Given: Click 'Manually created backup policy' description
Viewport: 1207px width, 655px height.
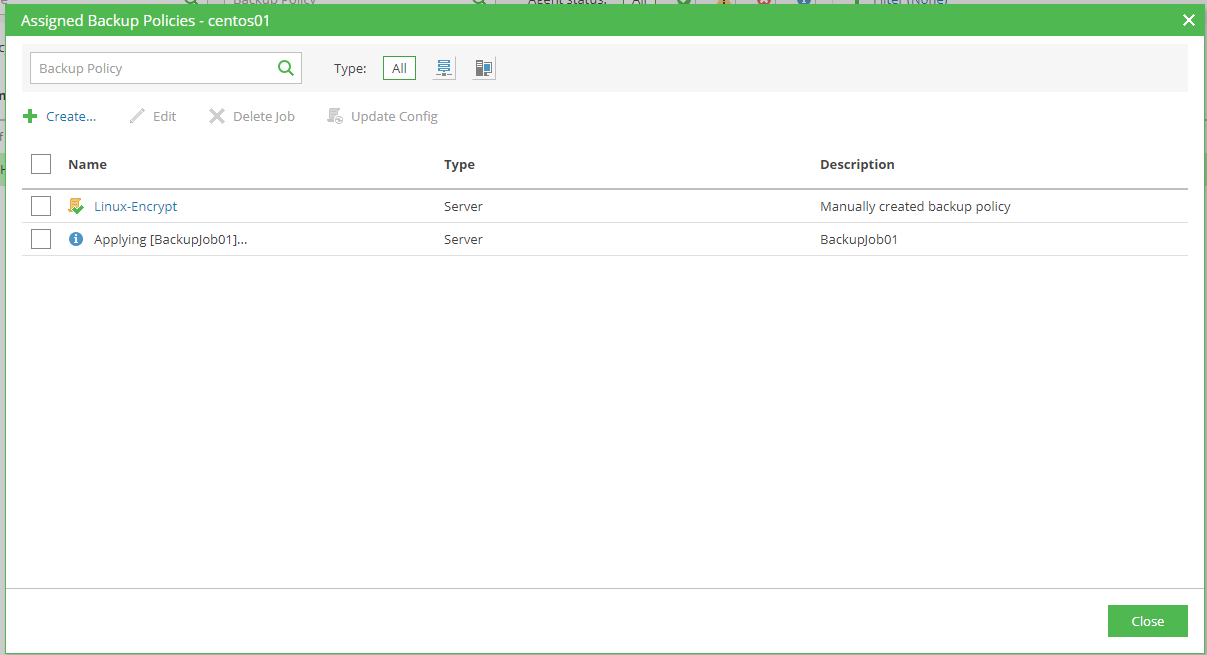Looking at the screenshot, I should tap(915, 206).
